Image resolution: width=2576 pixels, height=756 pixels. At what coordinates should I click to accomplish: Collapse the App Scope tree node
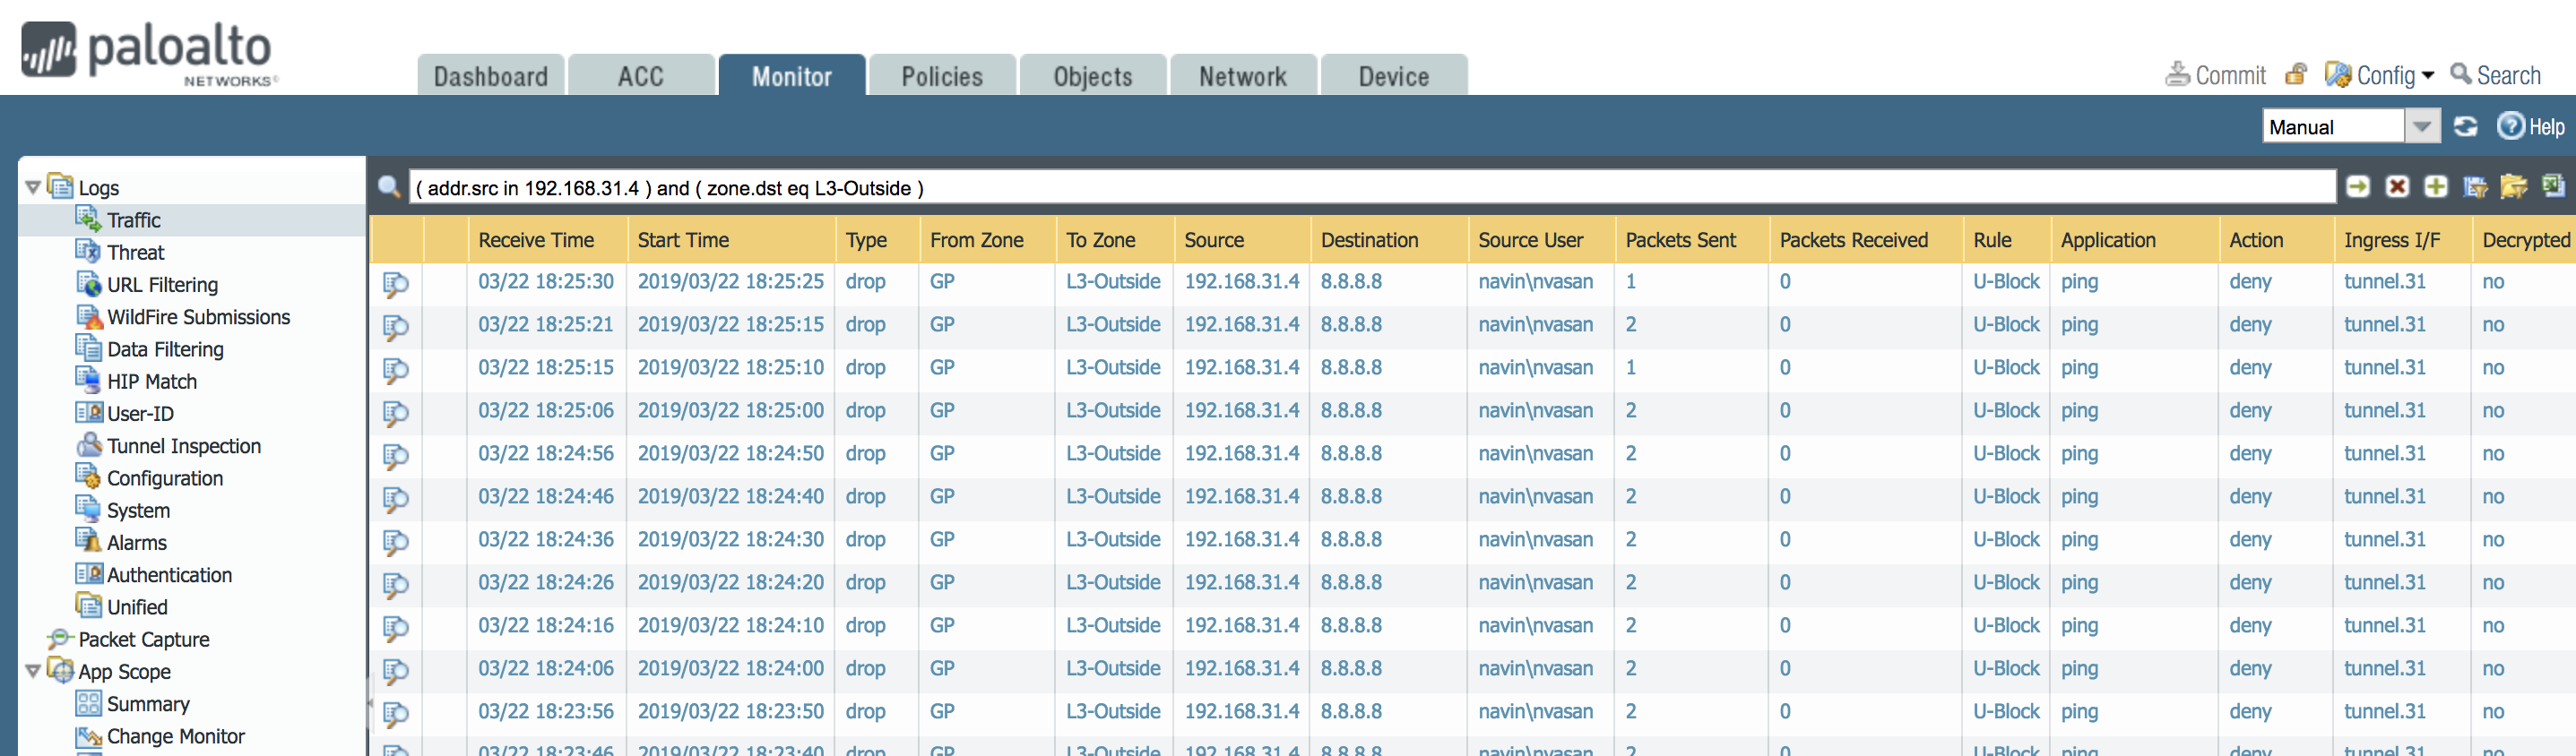(33, 671)
